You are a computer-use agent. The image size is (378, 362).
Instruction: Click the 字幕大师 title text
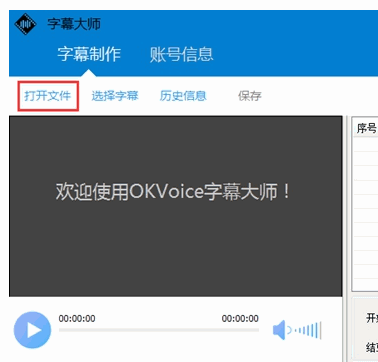pyautogui.click(x=74, y=24)
